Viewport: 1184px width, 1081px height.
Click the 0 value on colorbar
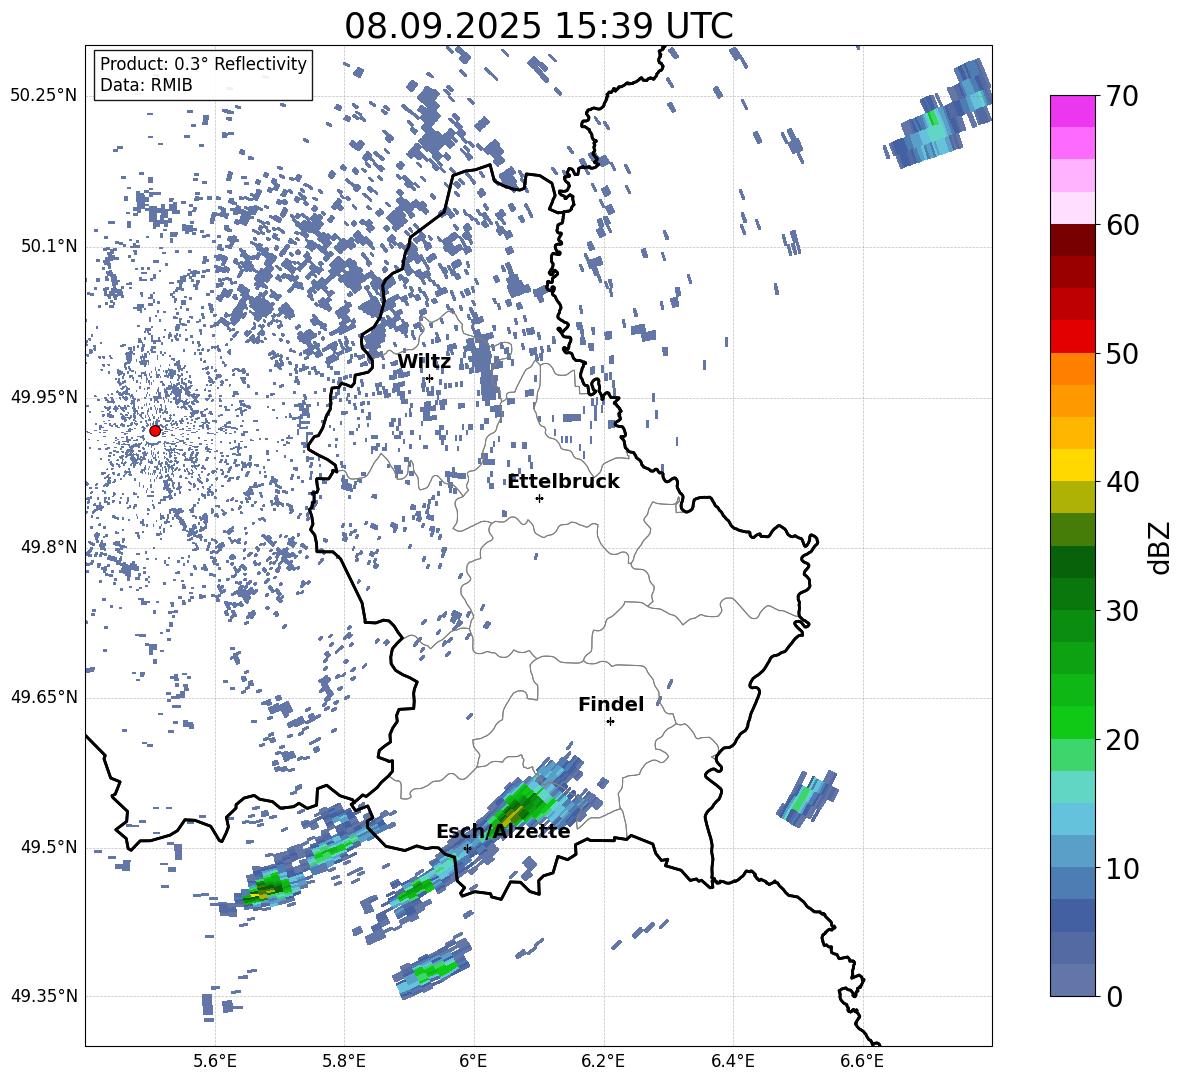click(x=1114, y=996)
